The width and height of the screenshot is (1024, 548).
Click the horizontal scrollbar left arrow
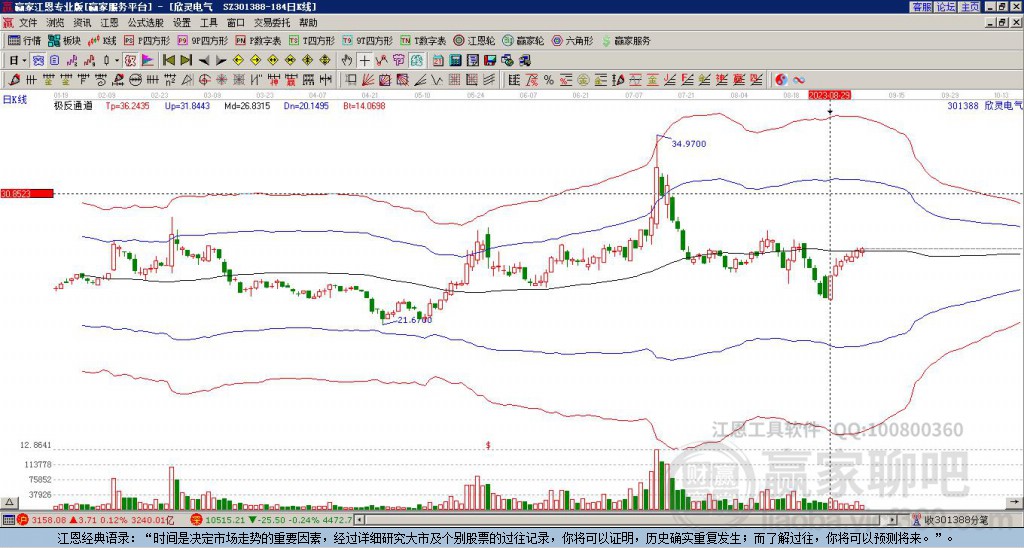pos(358,520)
